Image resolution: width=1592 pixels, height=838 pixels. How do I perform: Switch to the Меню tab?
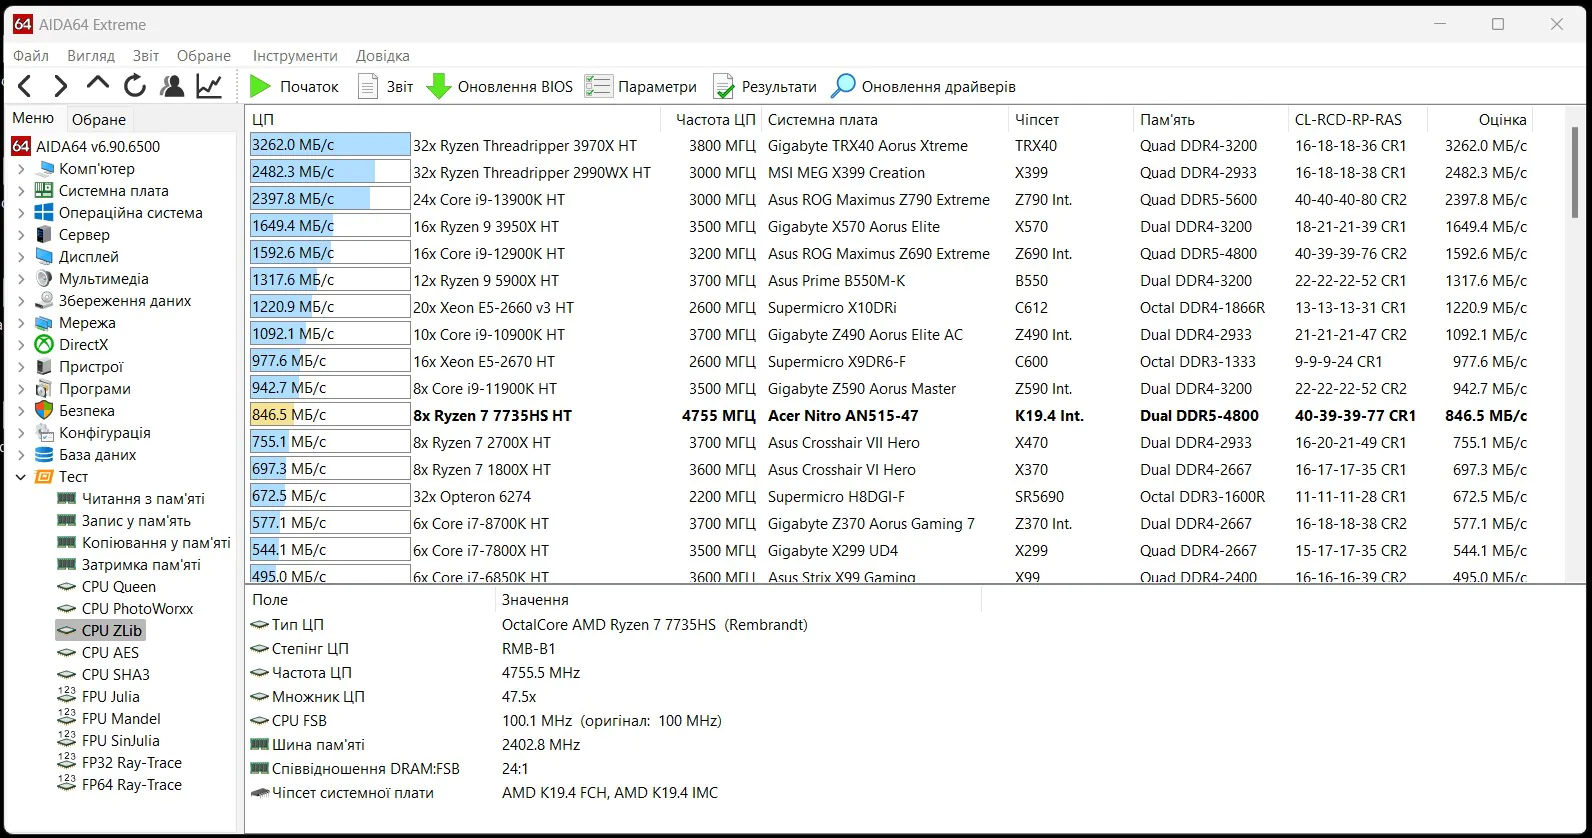point(33,118)
